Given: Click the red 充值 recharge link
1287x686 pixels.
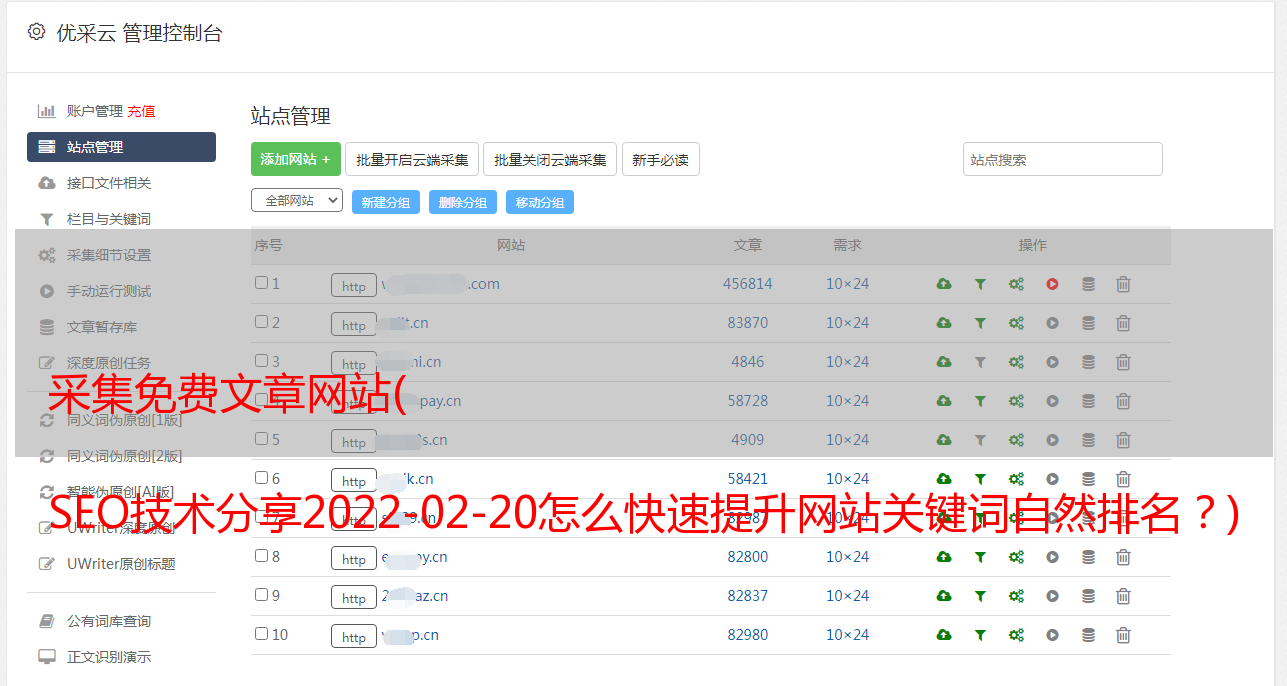Looking at the screenshot, I should pos(141,111).
